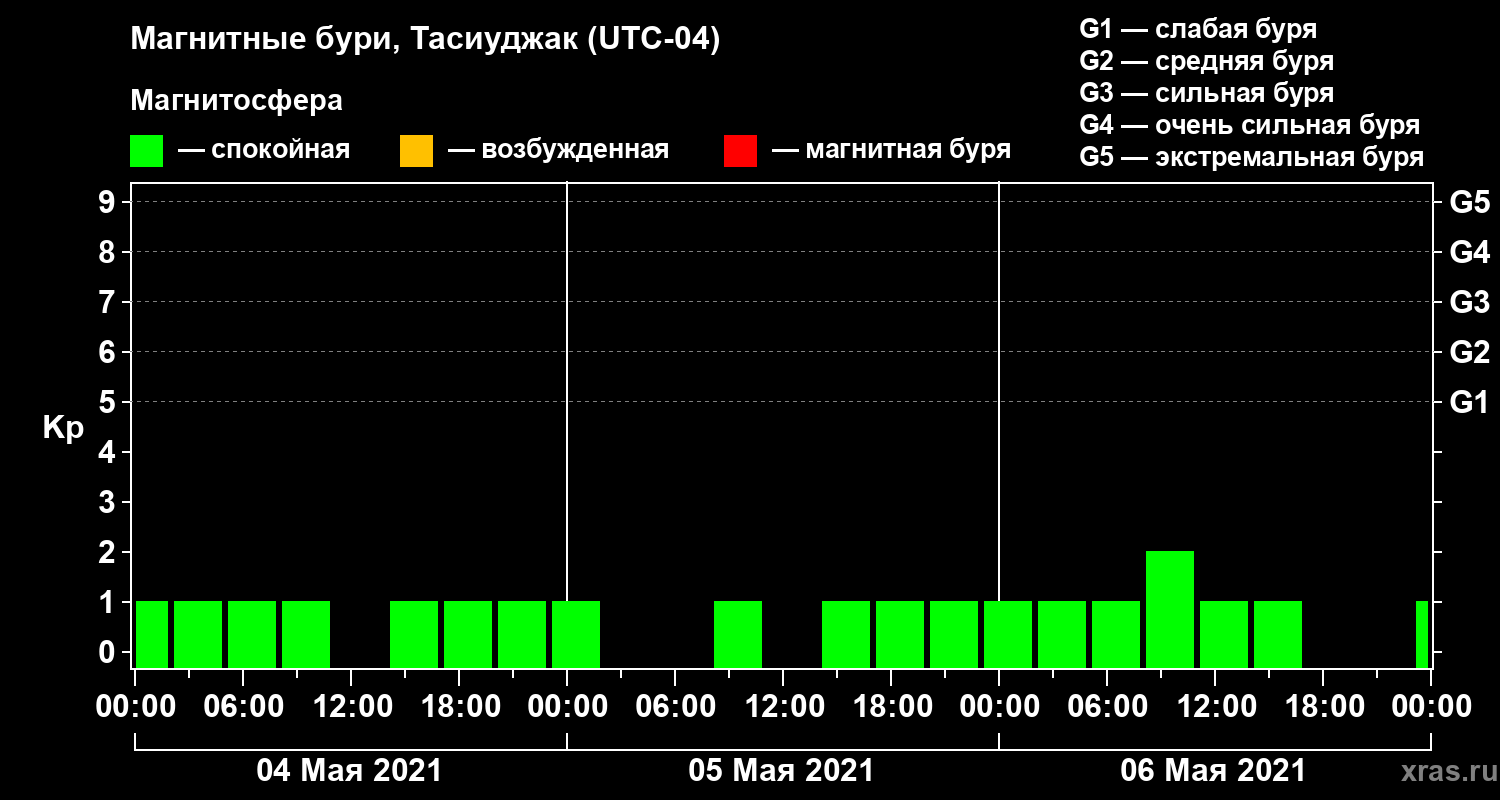
Task: Click the '04 Мая 2021' date label
Action: [349, 771]
